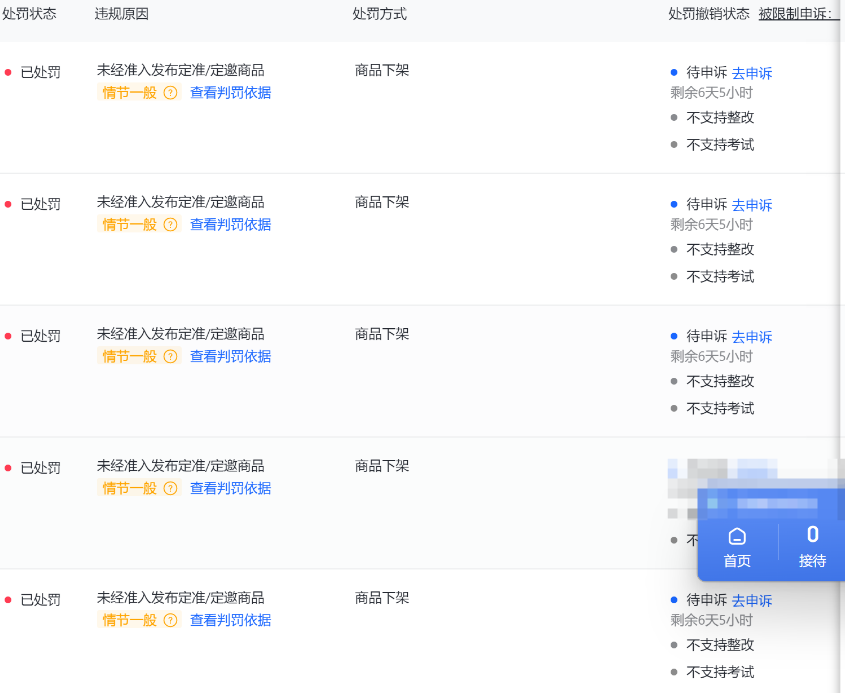The width and height of the screenshot is (845, 693).
Task: Open 首页 home icon in floating widget
Action: (x=737, y=547)
